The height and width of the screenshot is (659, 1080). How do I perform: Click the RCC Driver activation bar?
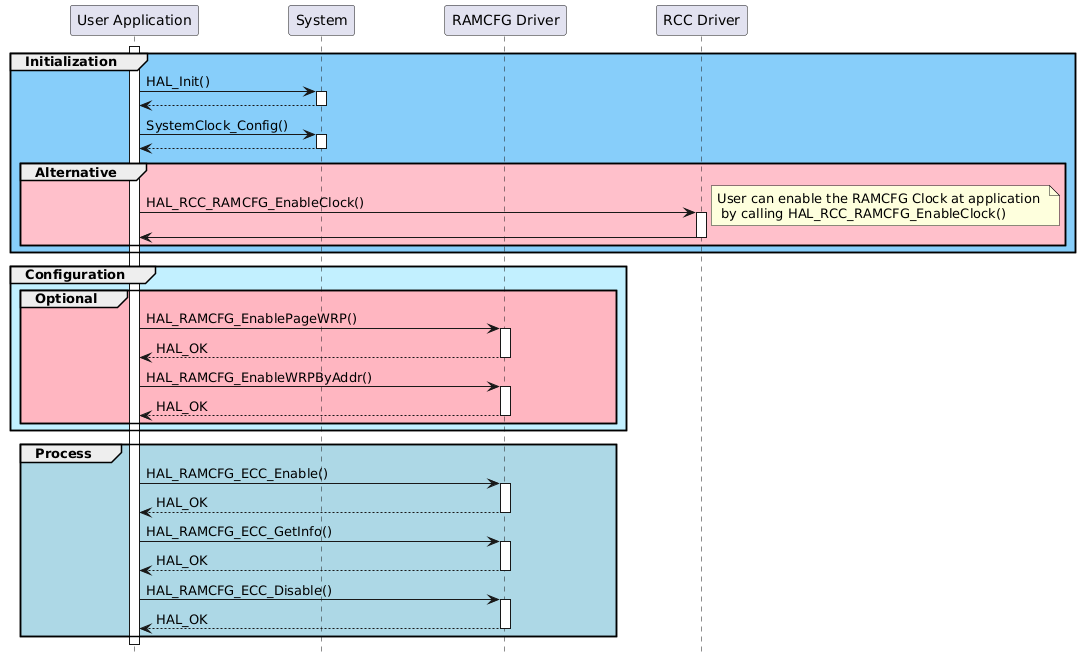click(x=701, y=224)
